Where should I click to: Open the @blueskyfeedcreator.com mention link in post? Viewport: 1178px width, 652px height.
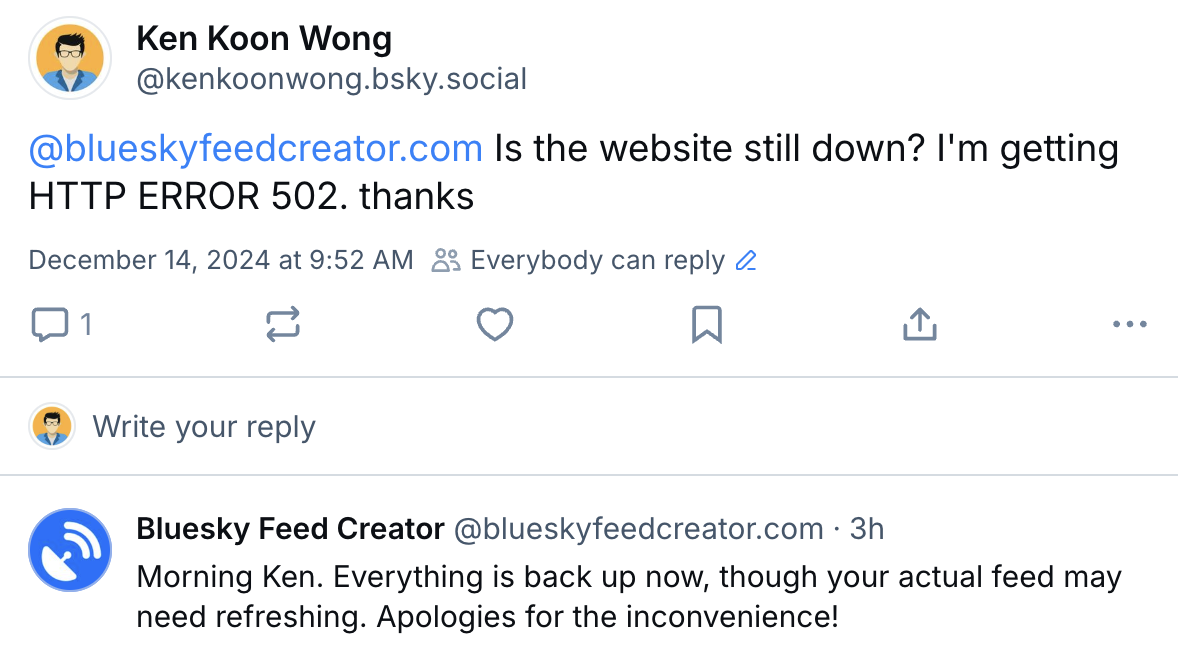[x=255, y=148]
